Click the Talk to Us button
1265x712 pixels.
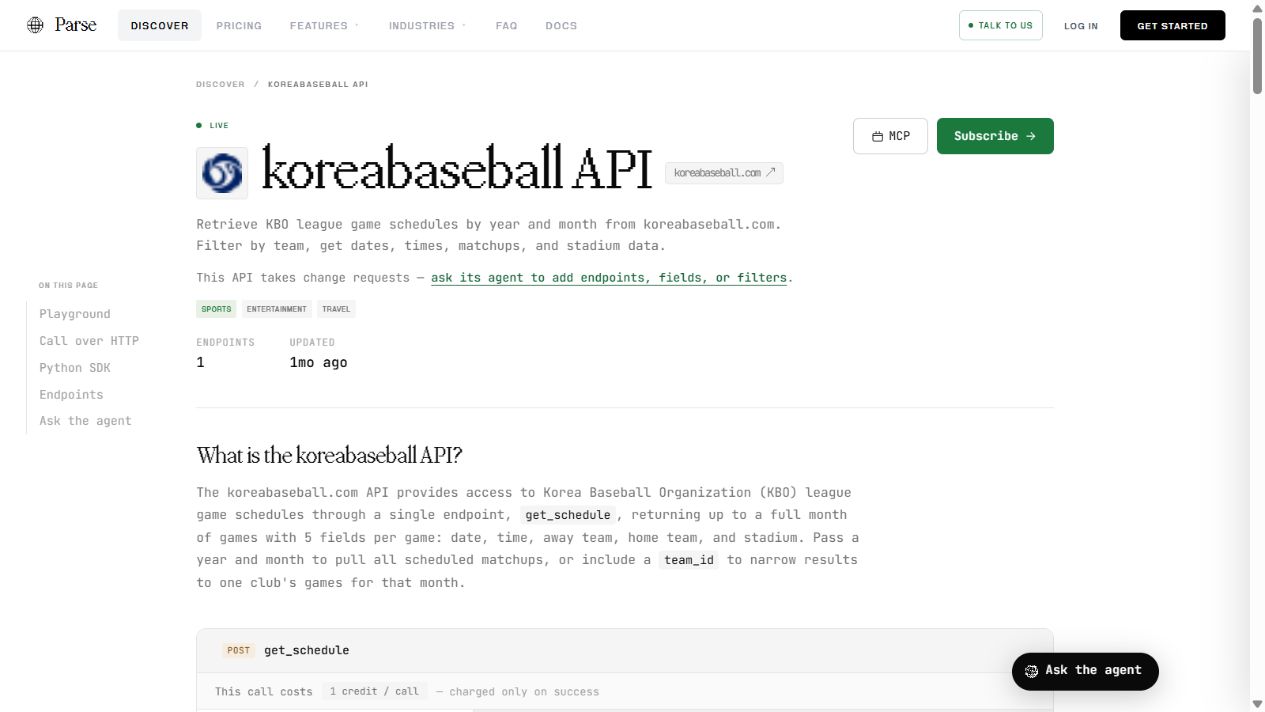1000,25
